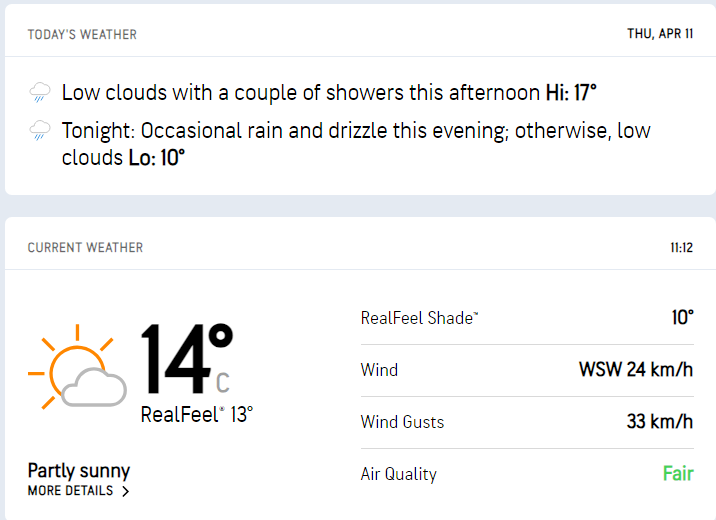Select the Wind Gusts 33 km/h value
The height and width of the screenshot is (520, 716).
tap(659, 422)
